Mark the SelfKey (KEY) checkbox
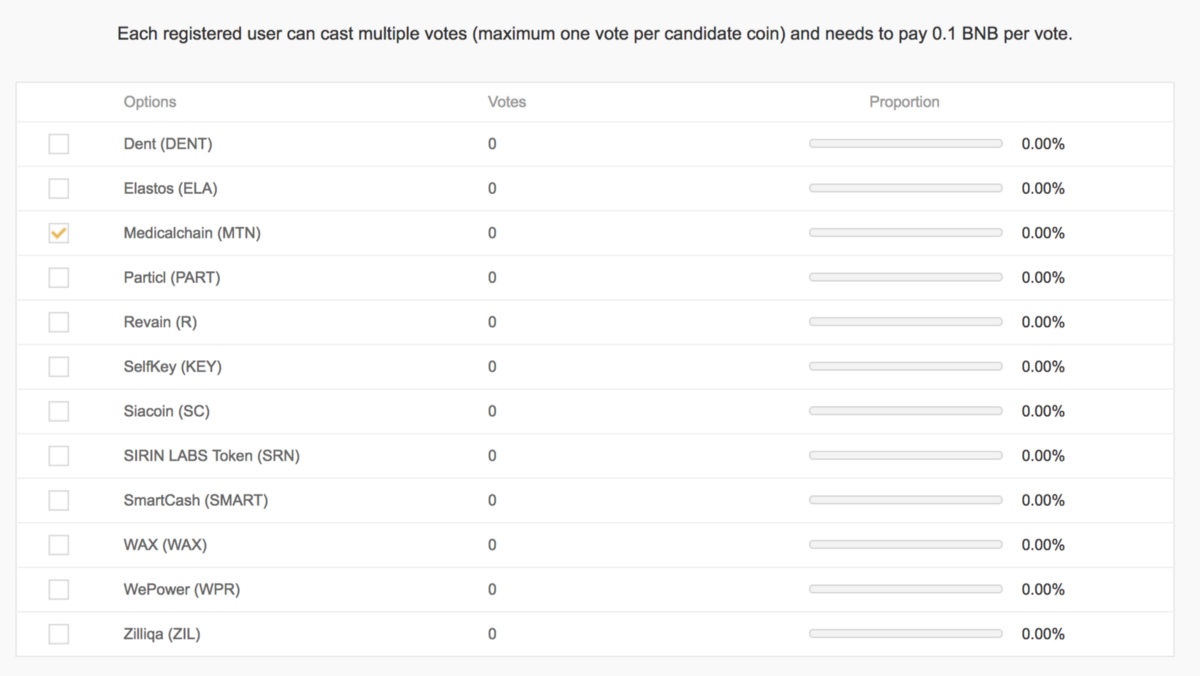1200x676 pixels. coord(59,367)
